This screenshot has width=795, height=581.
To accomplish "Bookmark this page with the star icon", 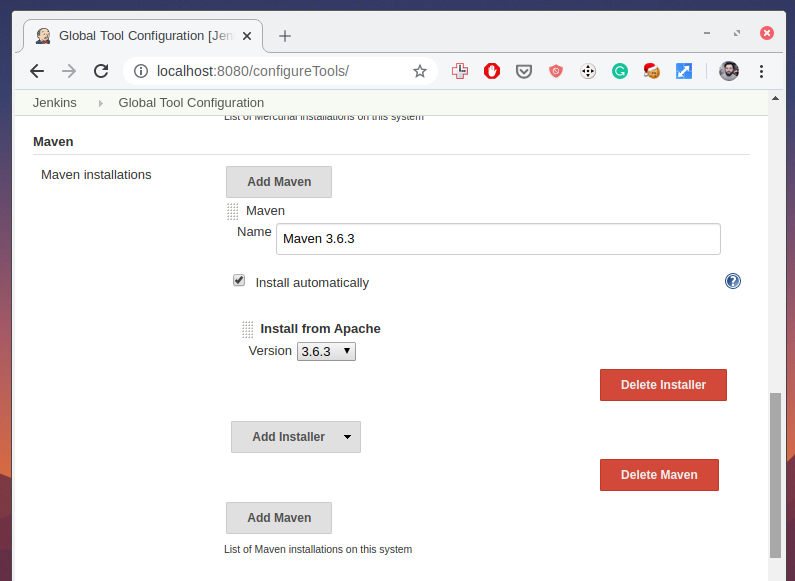I will [420, 71].
